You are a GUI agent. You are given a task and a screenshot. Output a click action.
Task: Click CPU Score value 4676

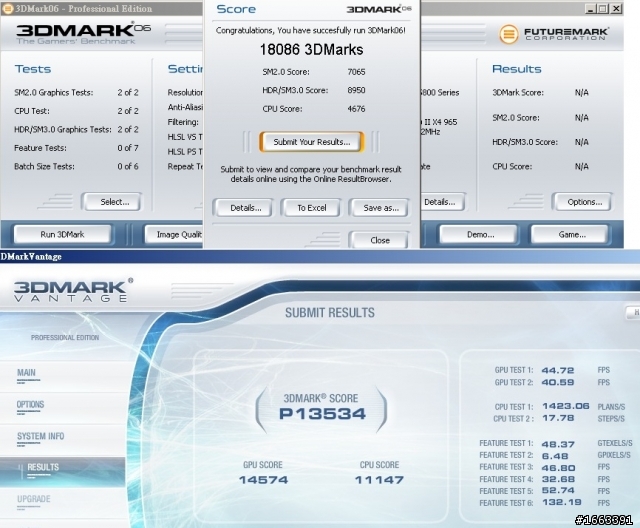click(356, 109)
